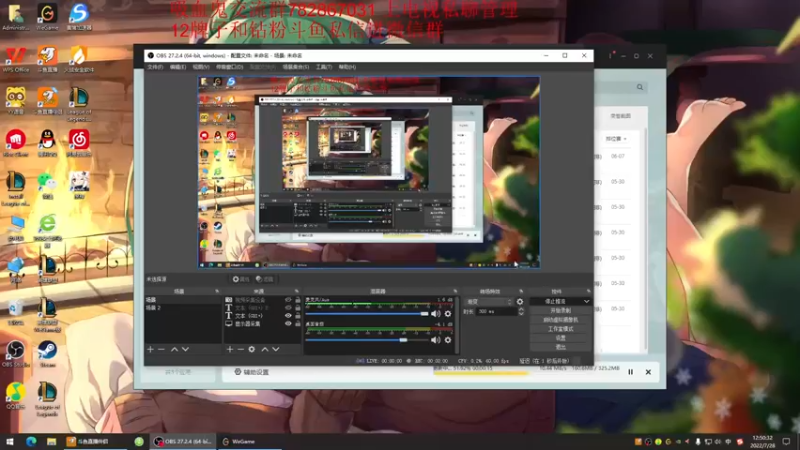Open Help menu in OBS
Viewport: 800px width, 450px height.
[347, 67]
